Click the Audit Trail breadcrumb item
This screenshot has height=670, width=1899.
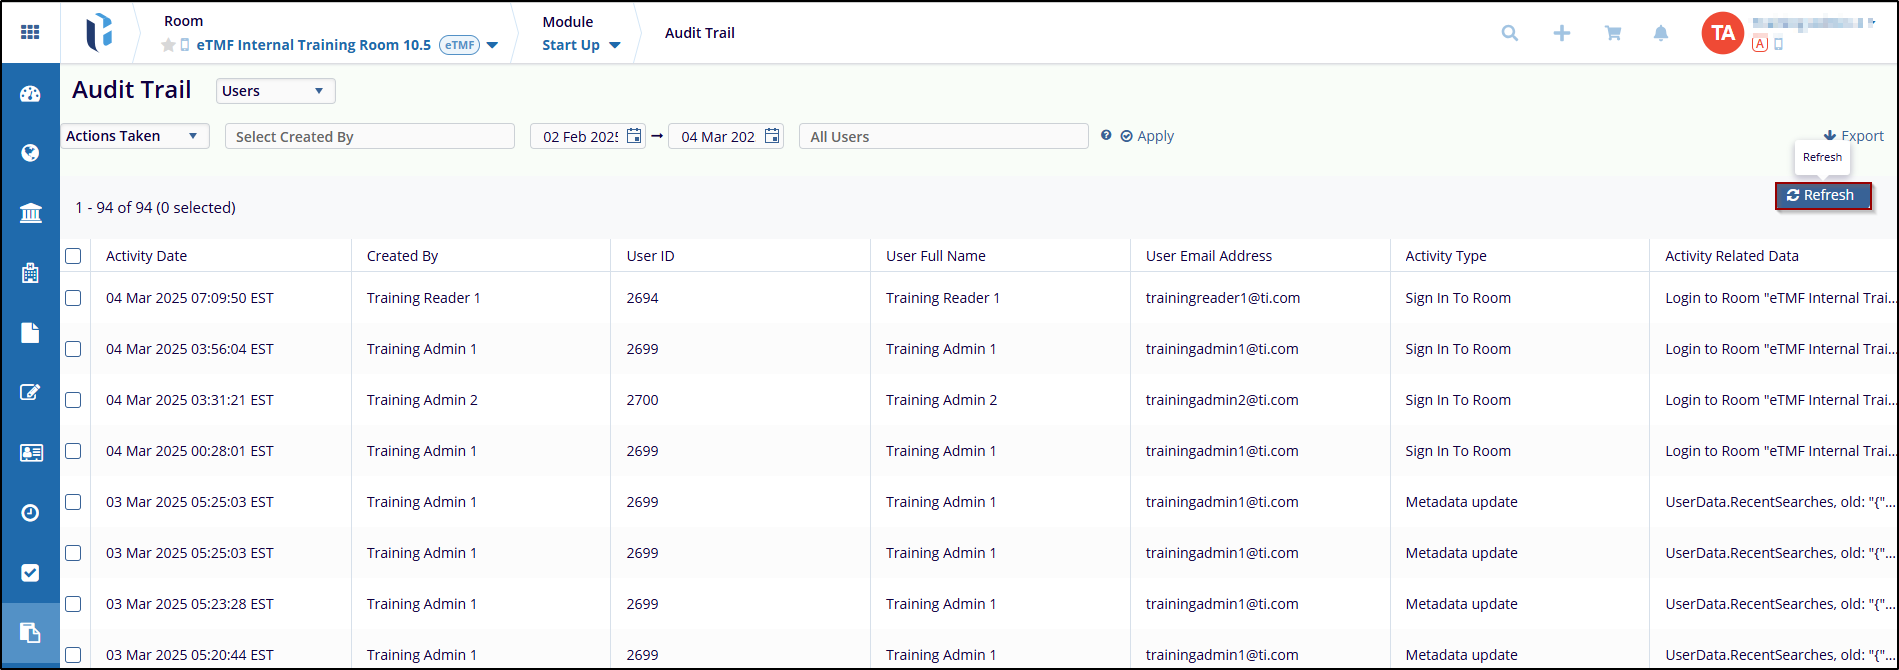699,33
